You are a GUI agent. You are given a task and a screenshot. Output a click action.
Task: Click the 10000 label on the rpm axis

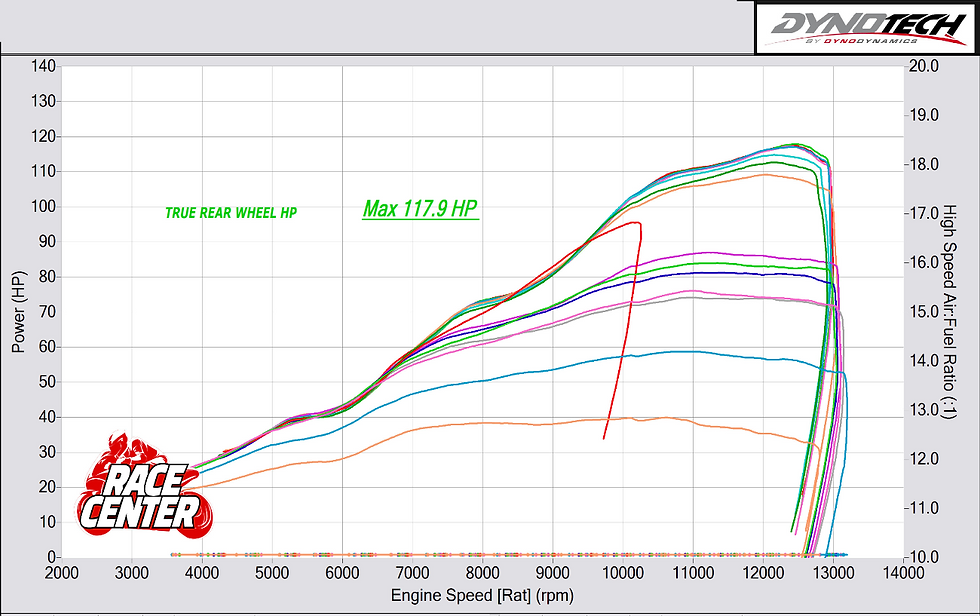(x=622, y=573)
